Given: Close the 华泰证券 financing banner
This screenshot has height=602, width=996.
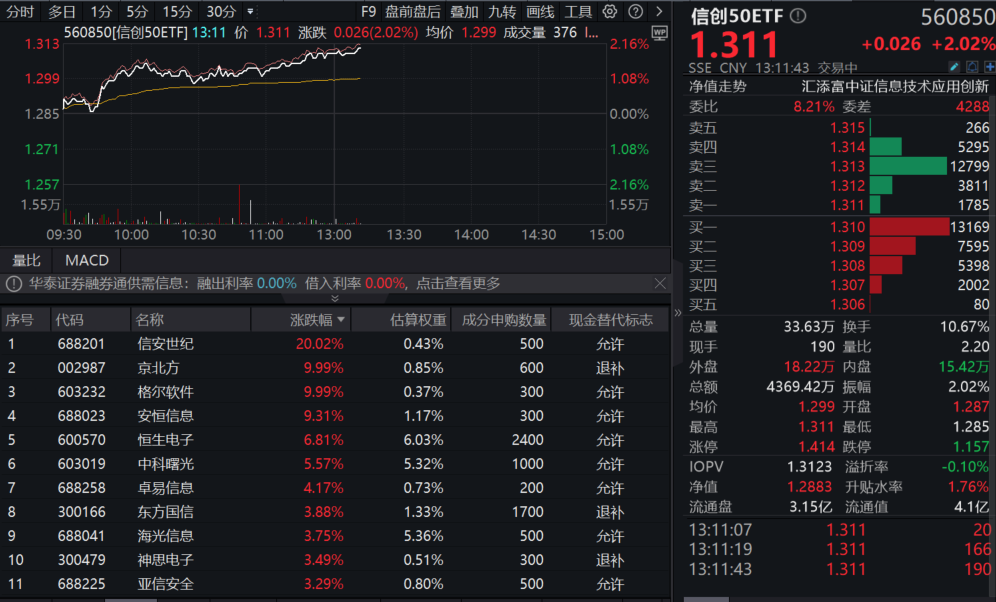Looking at the screenshot, I should (661, 283).
